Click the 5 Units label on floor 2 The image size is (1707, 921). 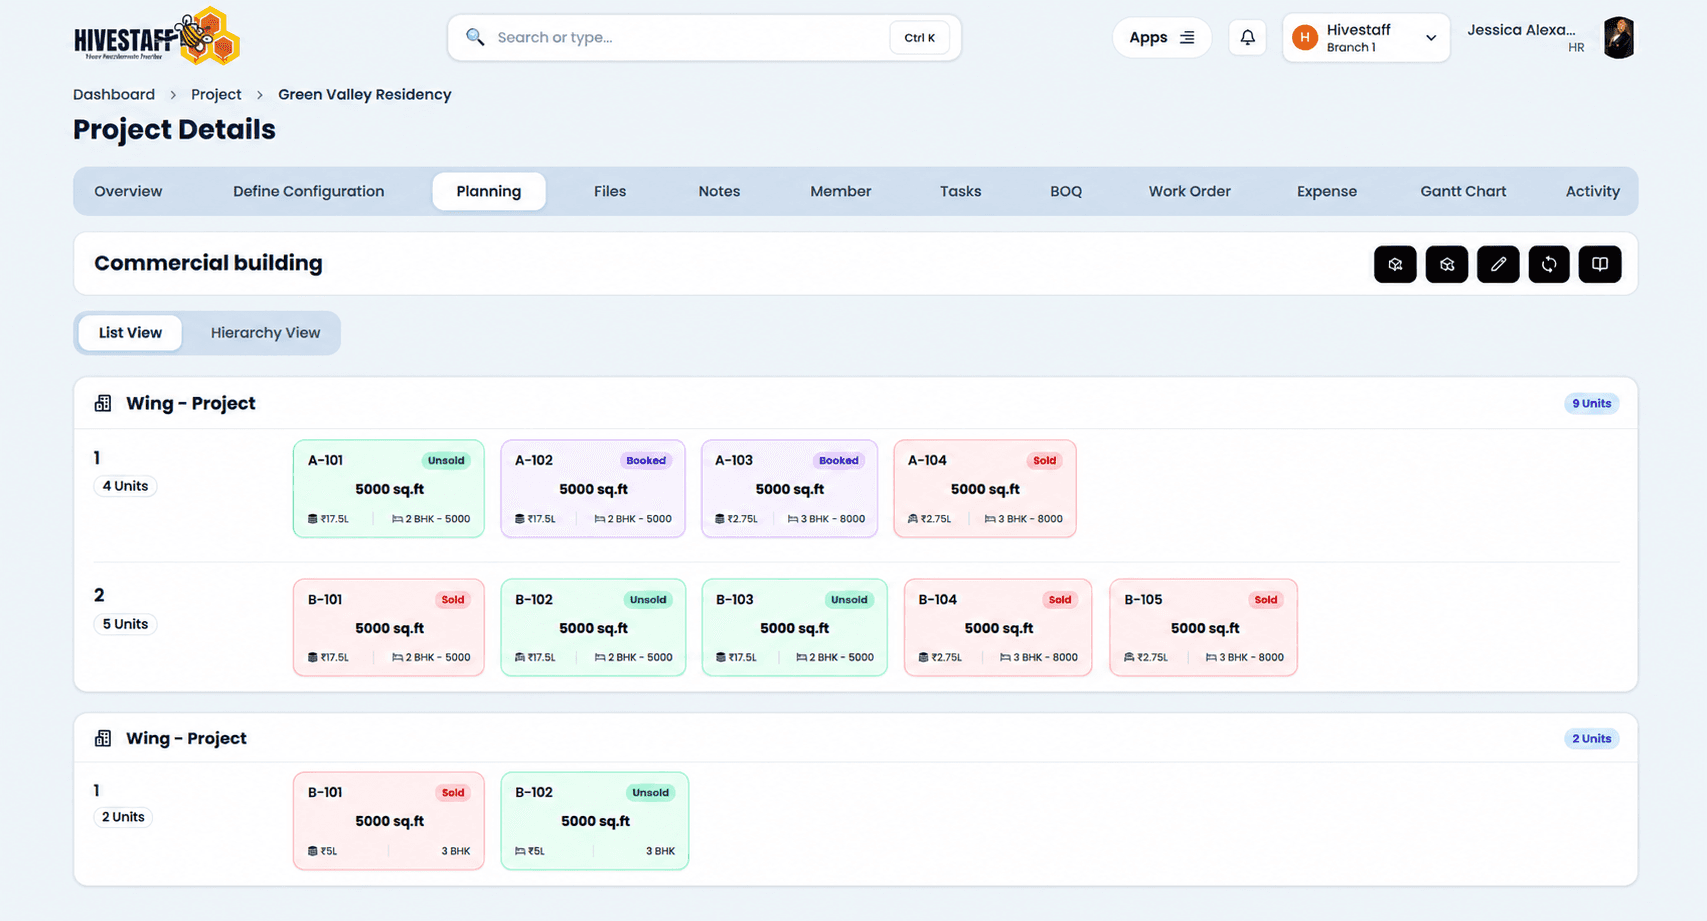125,624
